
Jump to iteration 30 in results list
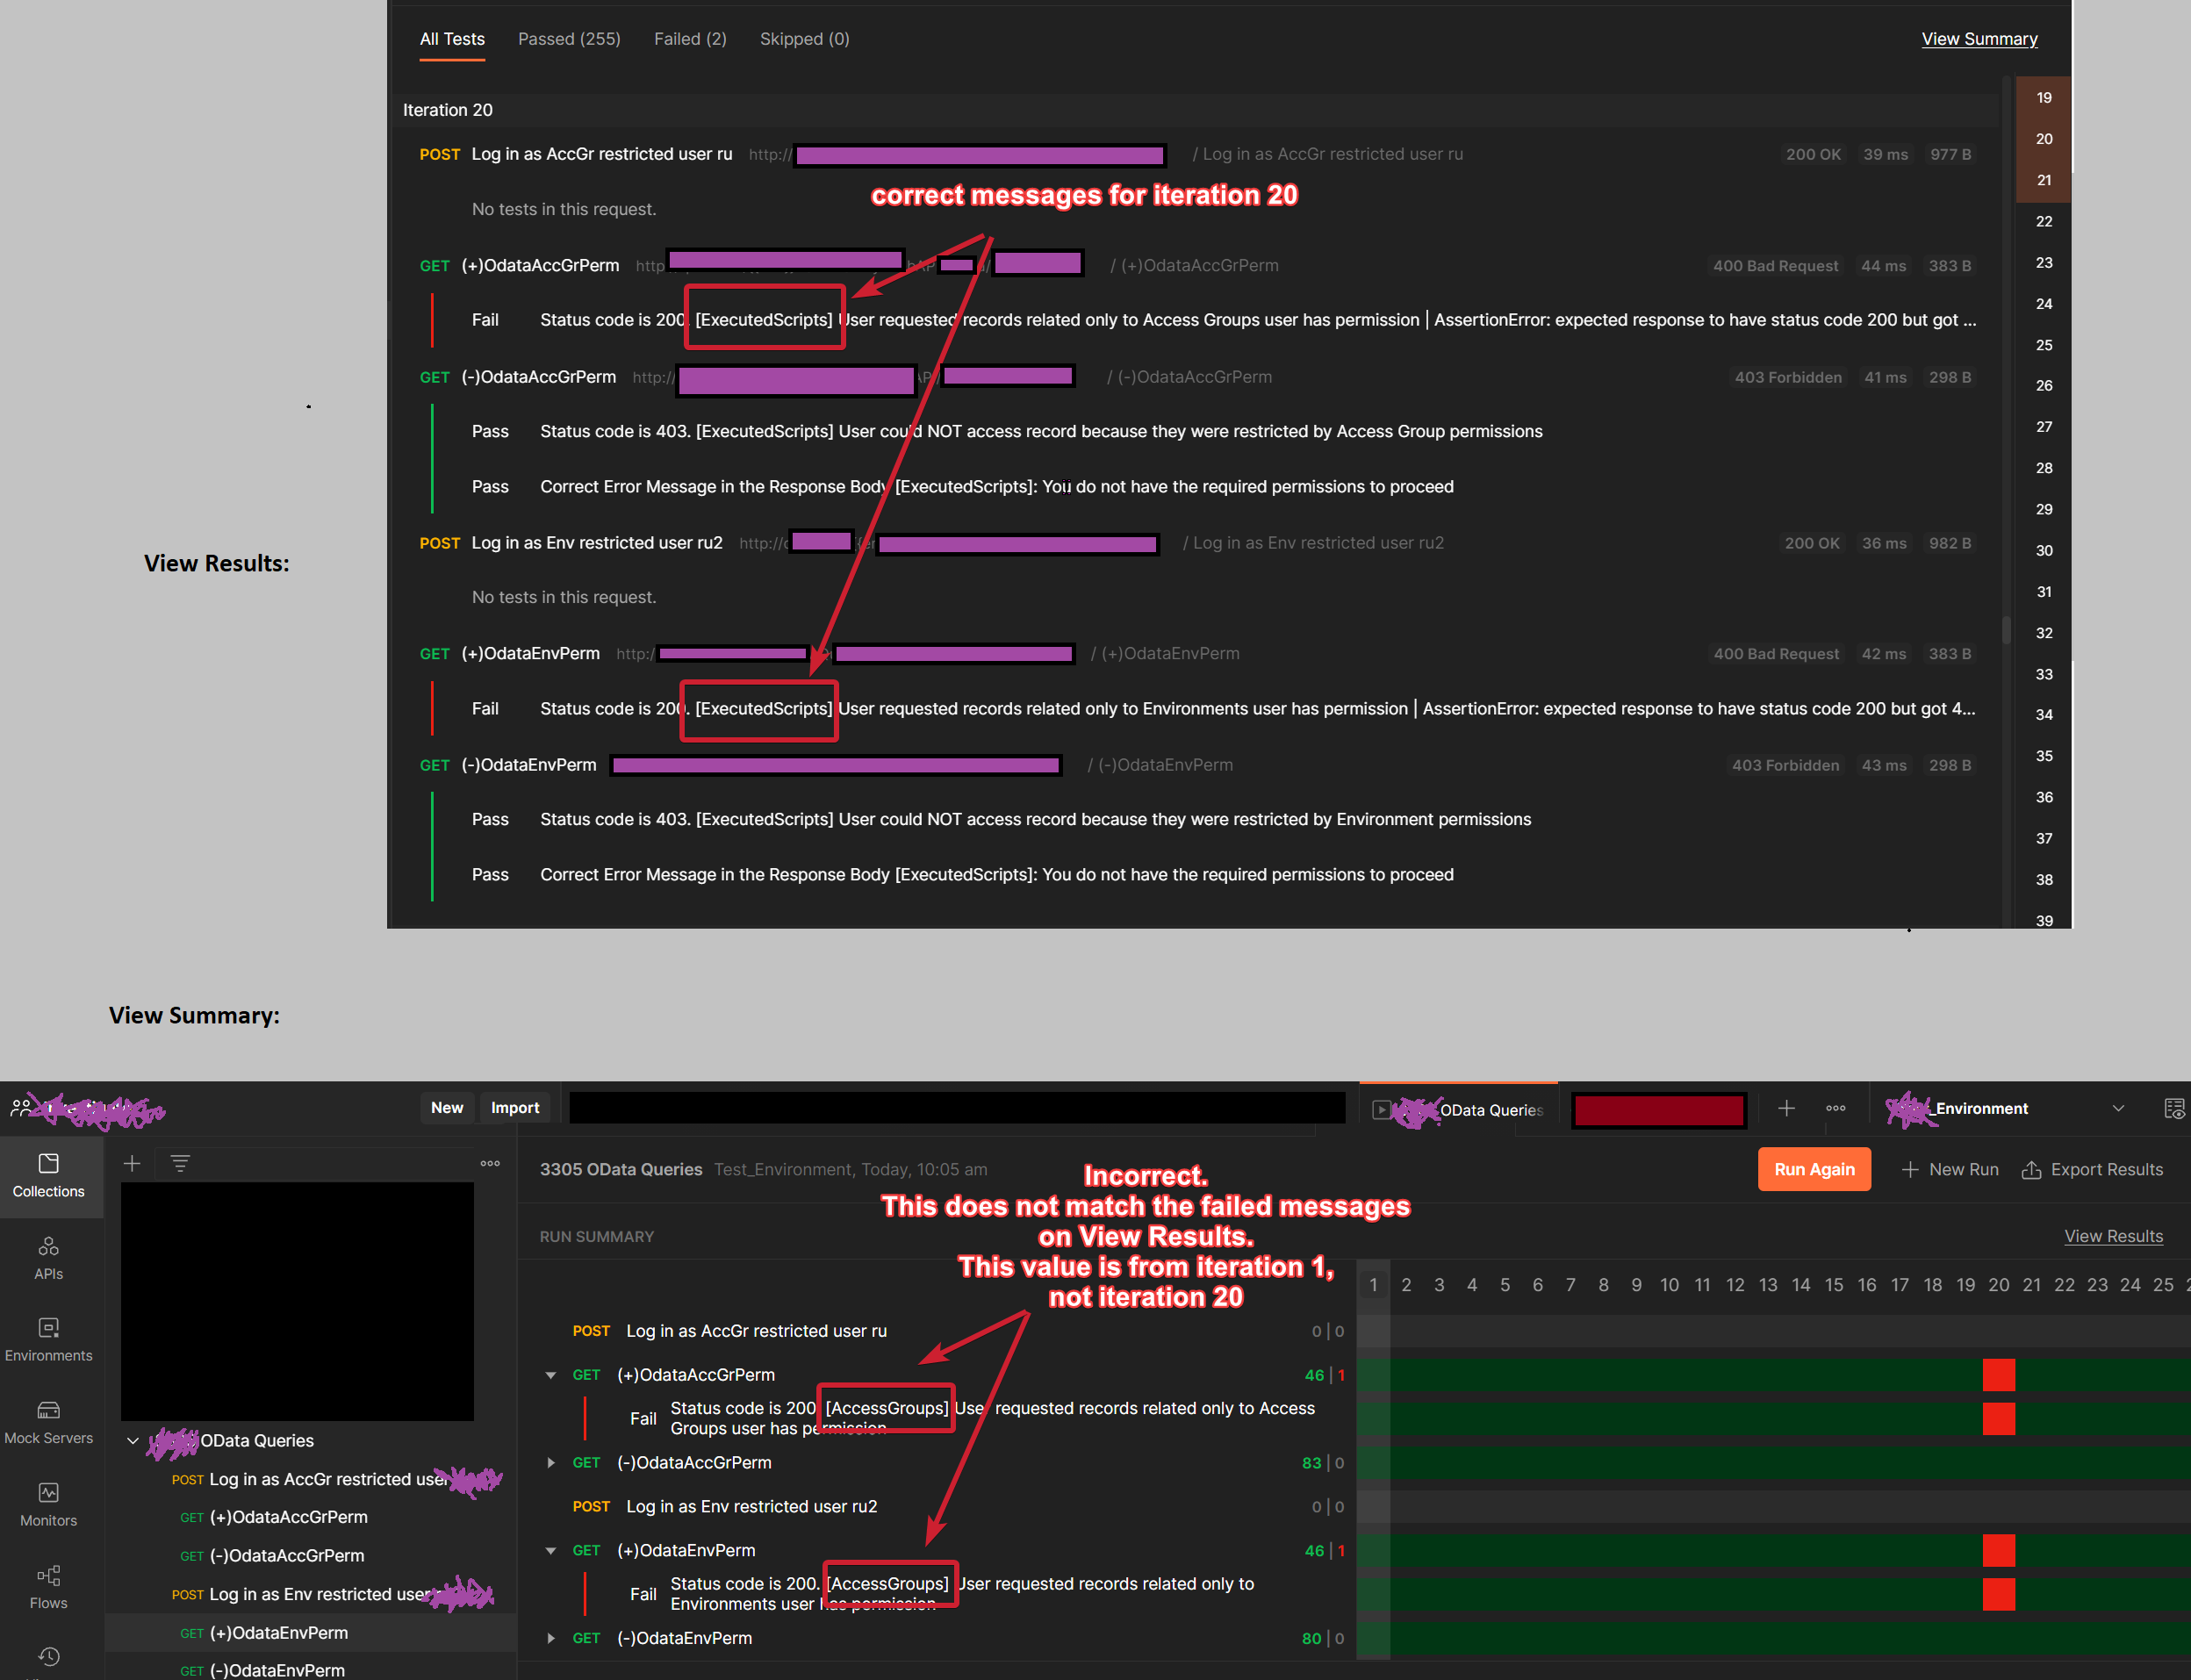pos(2044,550)
